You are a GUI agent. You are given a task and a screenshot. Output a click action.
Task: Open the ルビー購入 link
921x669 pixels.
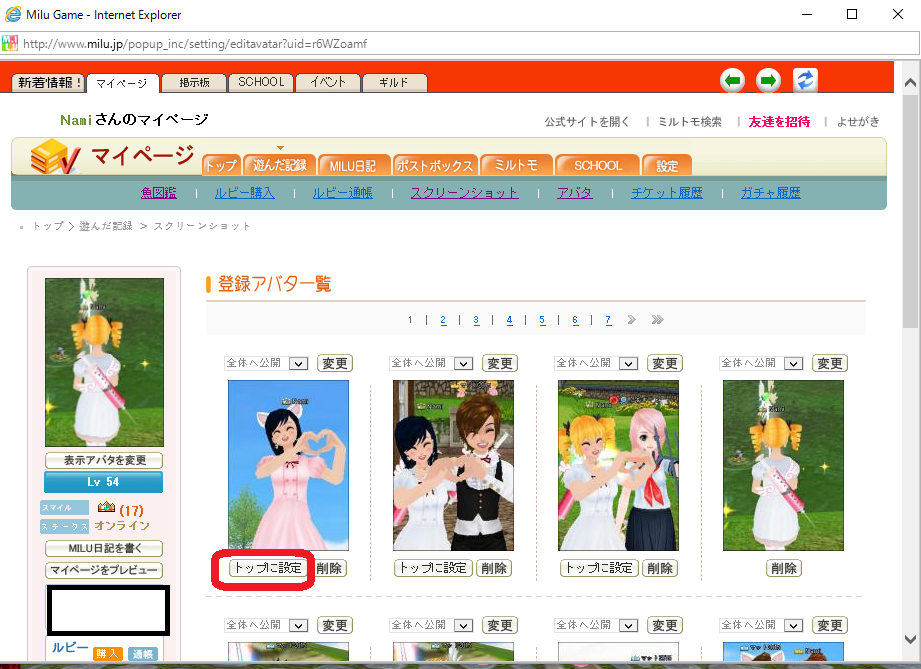[x=244, y=193]
